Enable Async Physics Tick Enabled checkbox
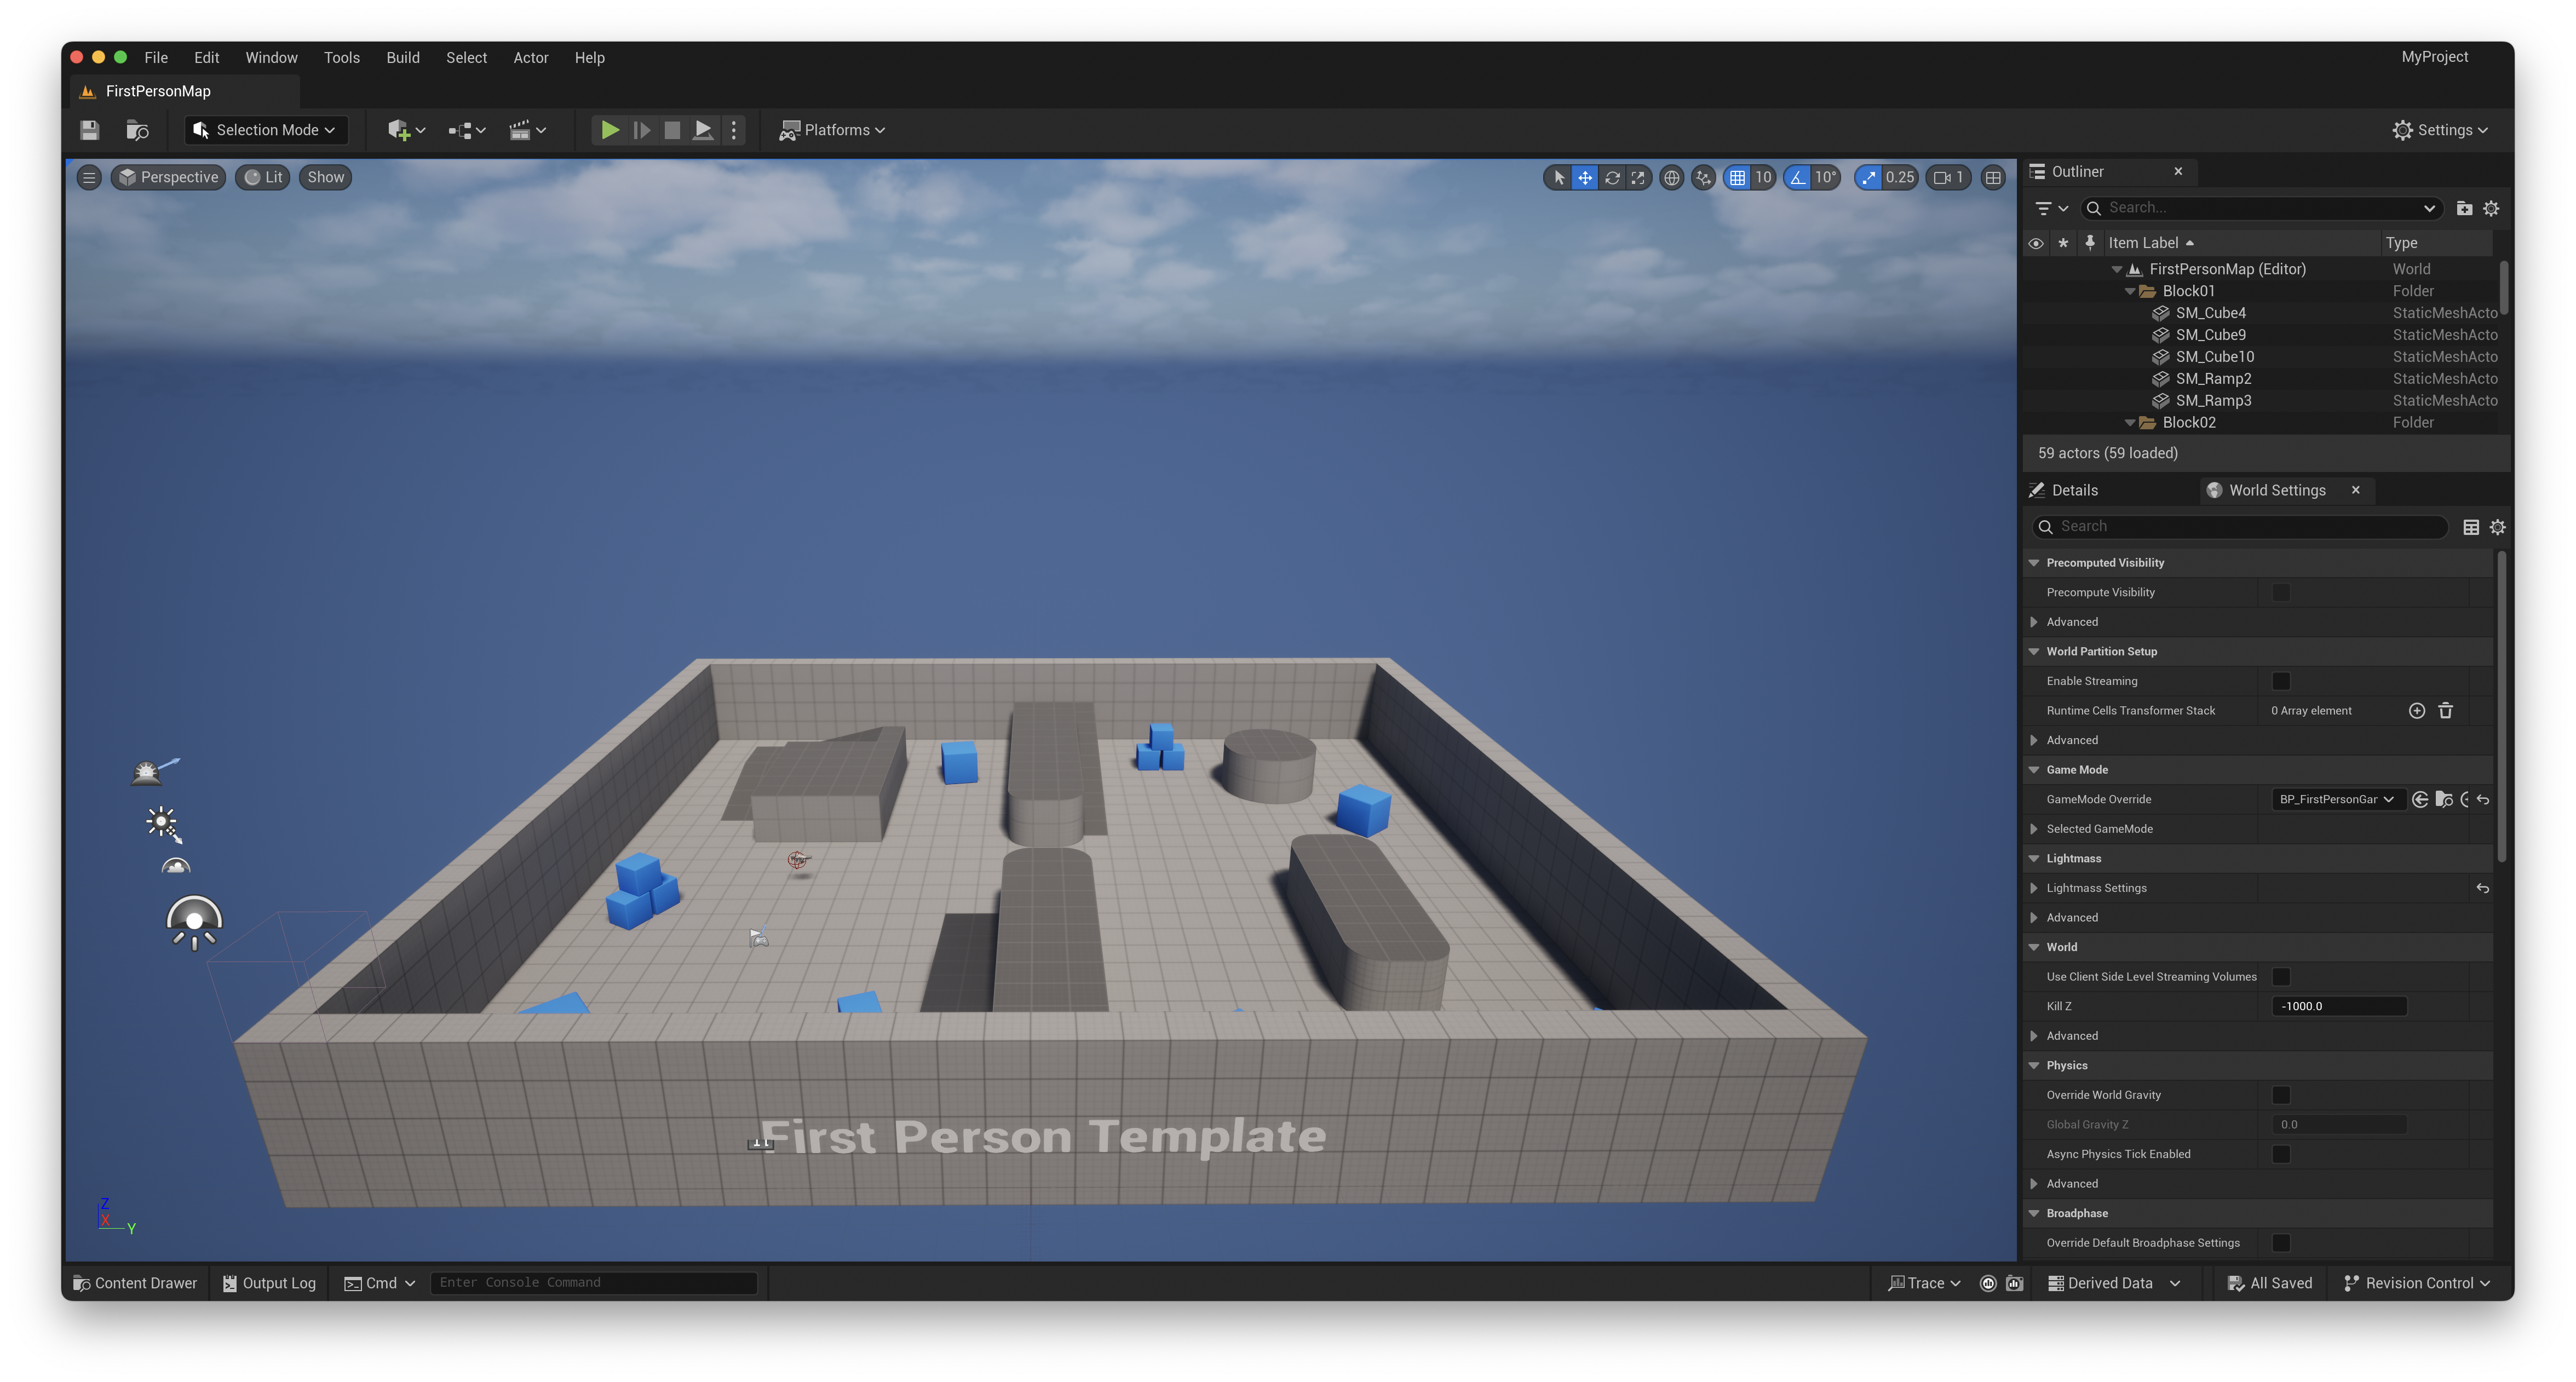This screenshot has height=1382, width=2576. click(x=2281, y=1154)
